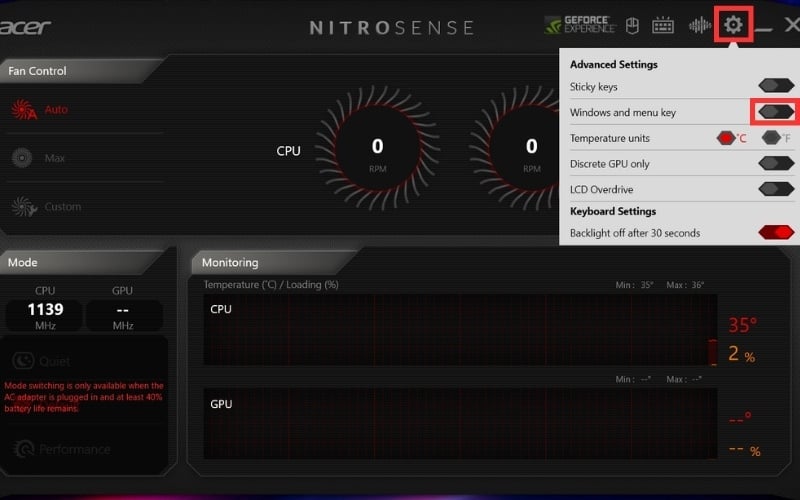Enable the LCD Overdrive switch

(776, 189)
